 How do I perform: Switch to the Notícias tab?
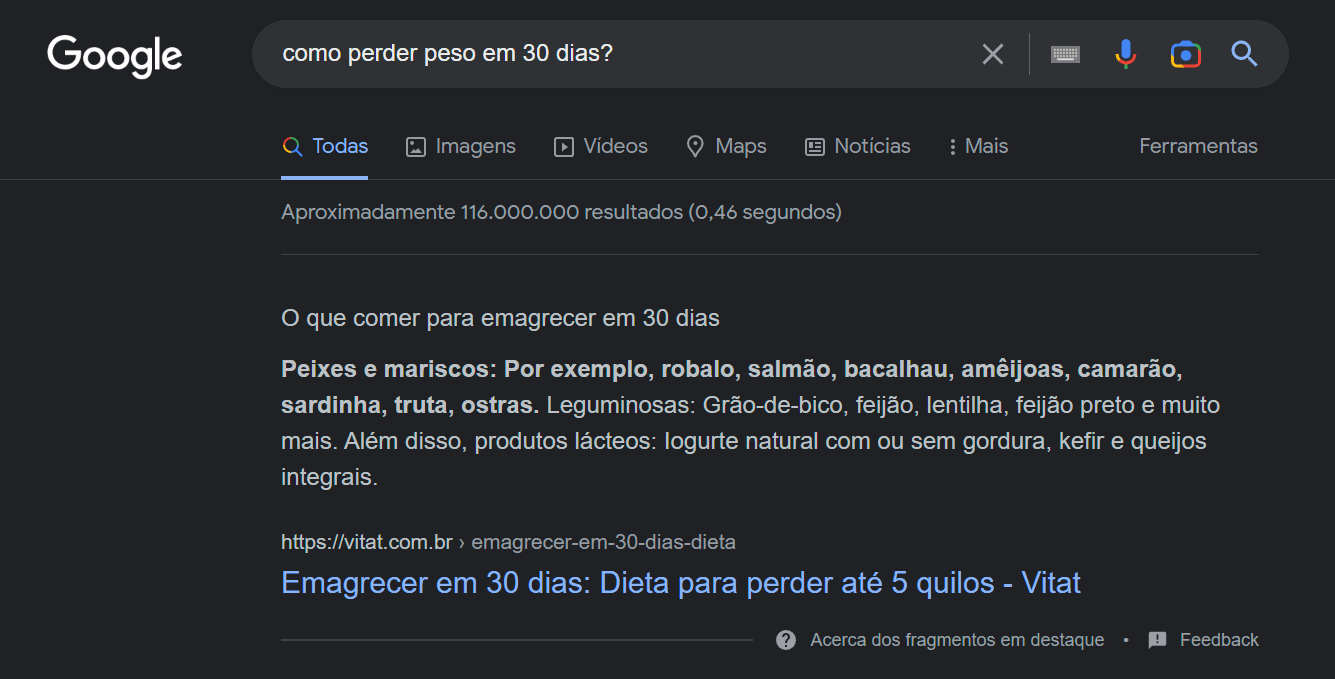pos(858,147)
